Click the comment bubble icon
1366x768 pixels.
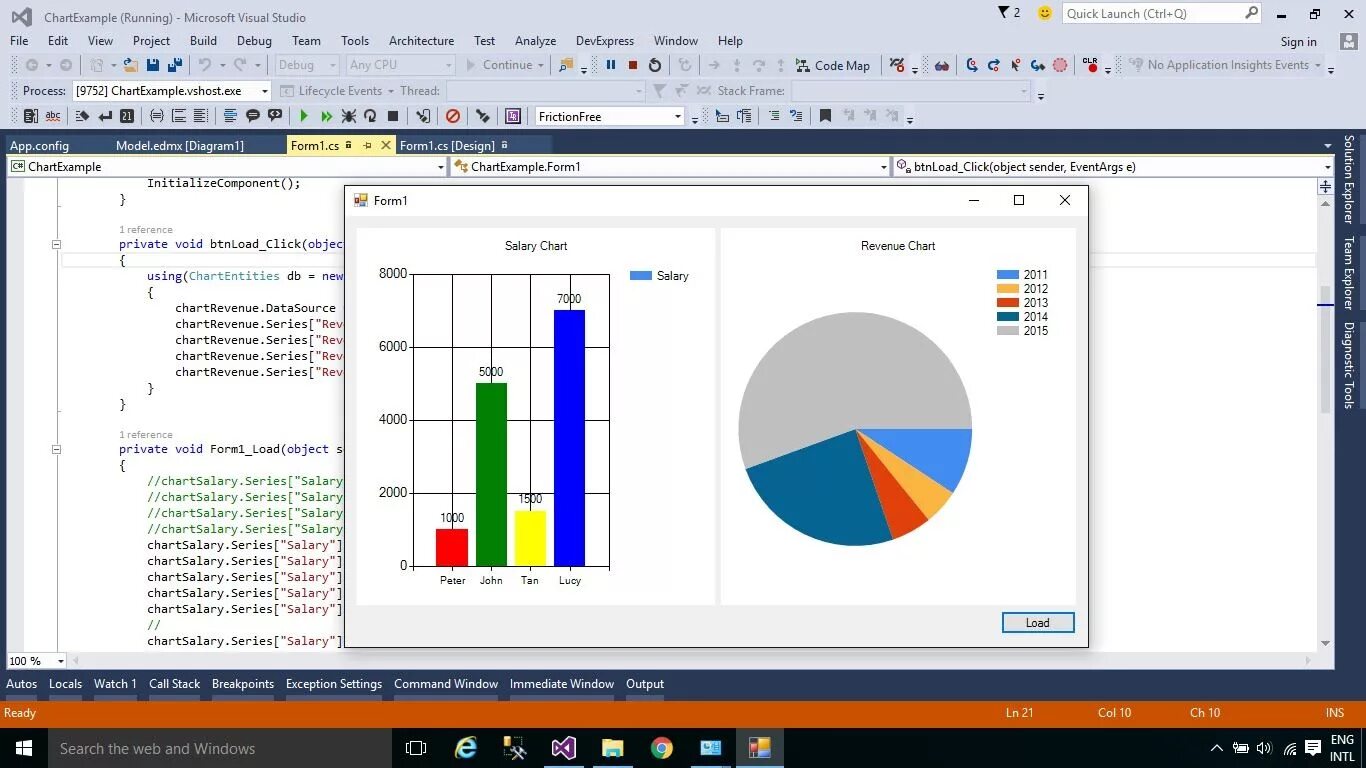[253, 116]
